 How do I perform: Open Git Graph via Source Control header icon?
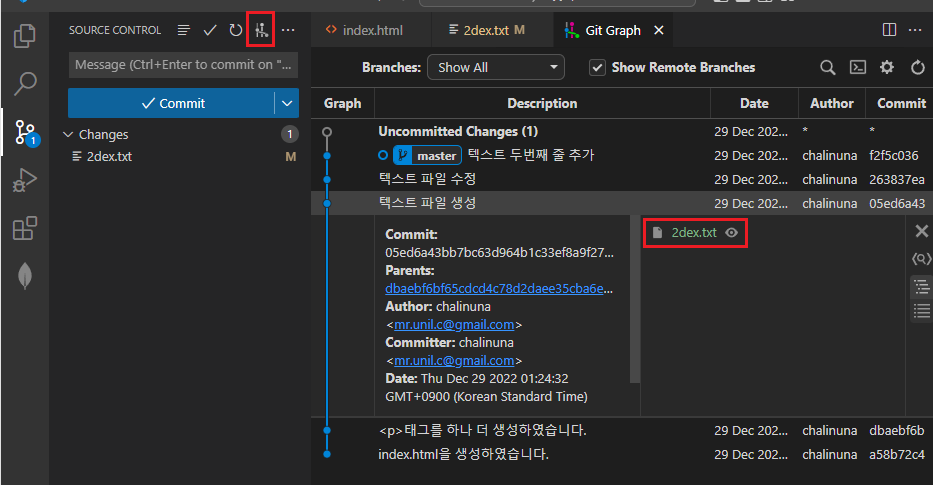pos(261,30)
